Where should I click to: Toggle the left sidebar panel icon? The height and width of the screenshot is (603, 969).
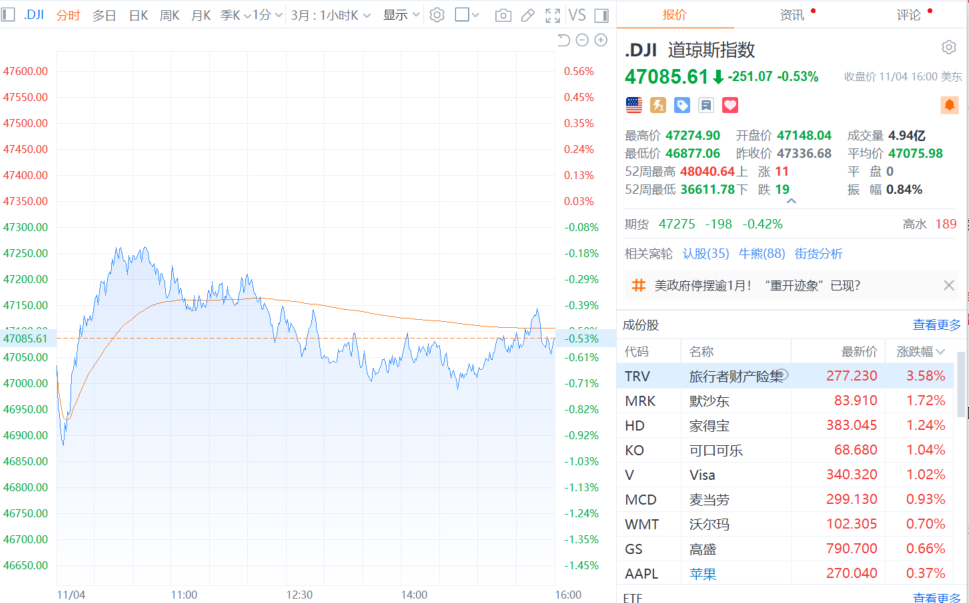tap(8, 14)
